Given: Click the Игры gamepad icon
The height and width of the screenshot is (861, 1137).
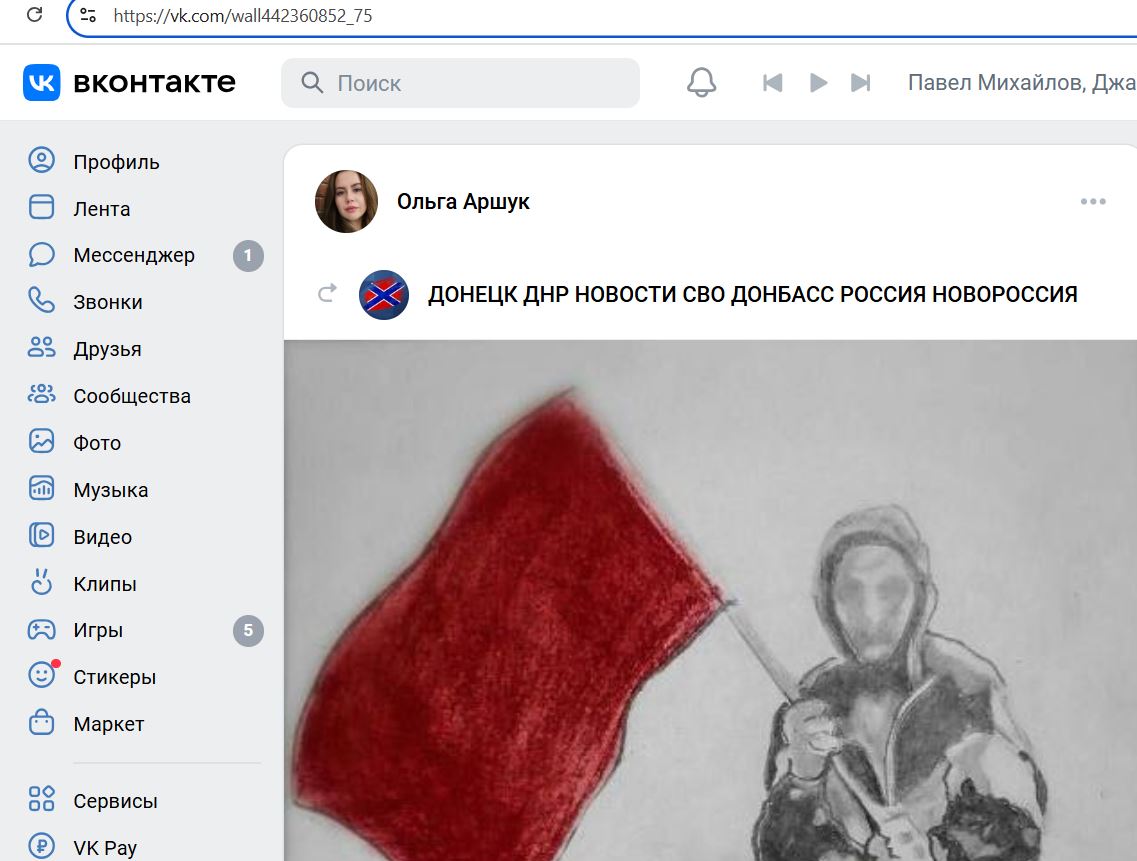Looking at the screenshot, I should coord(41,629).
